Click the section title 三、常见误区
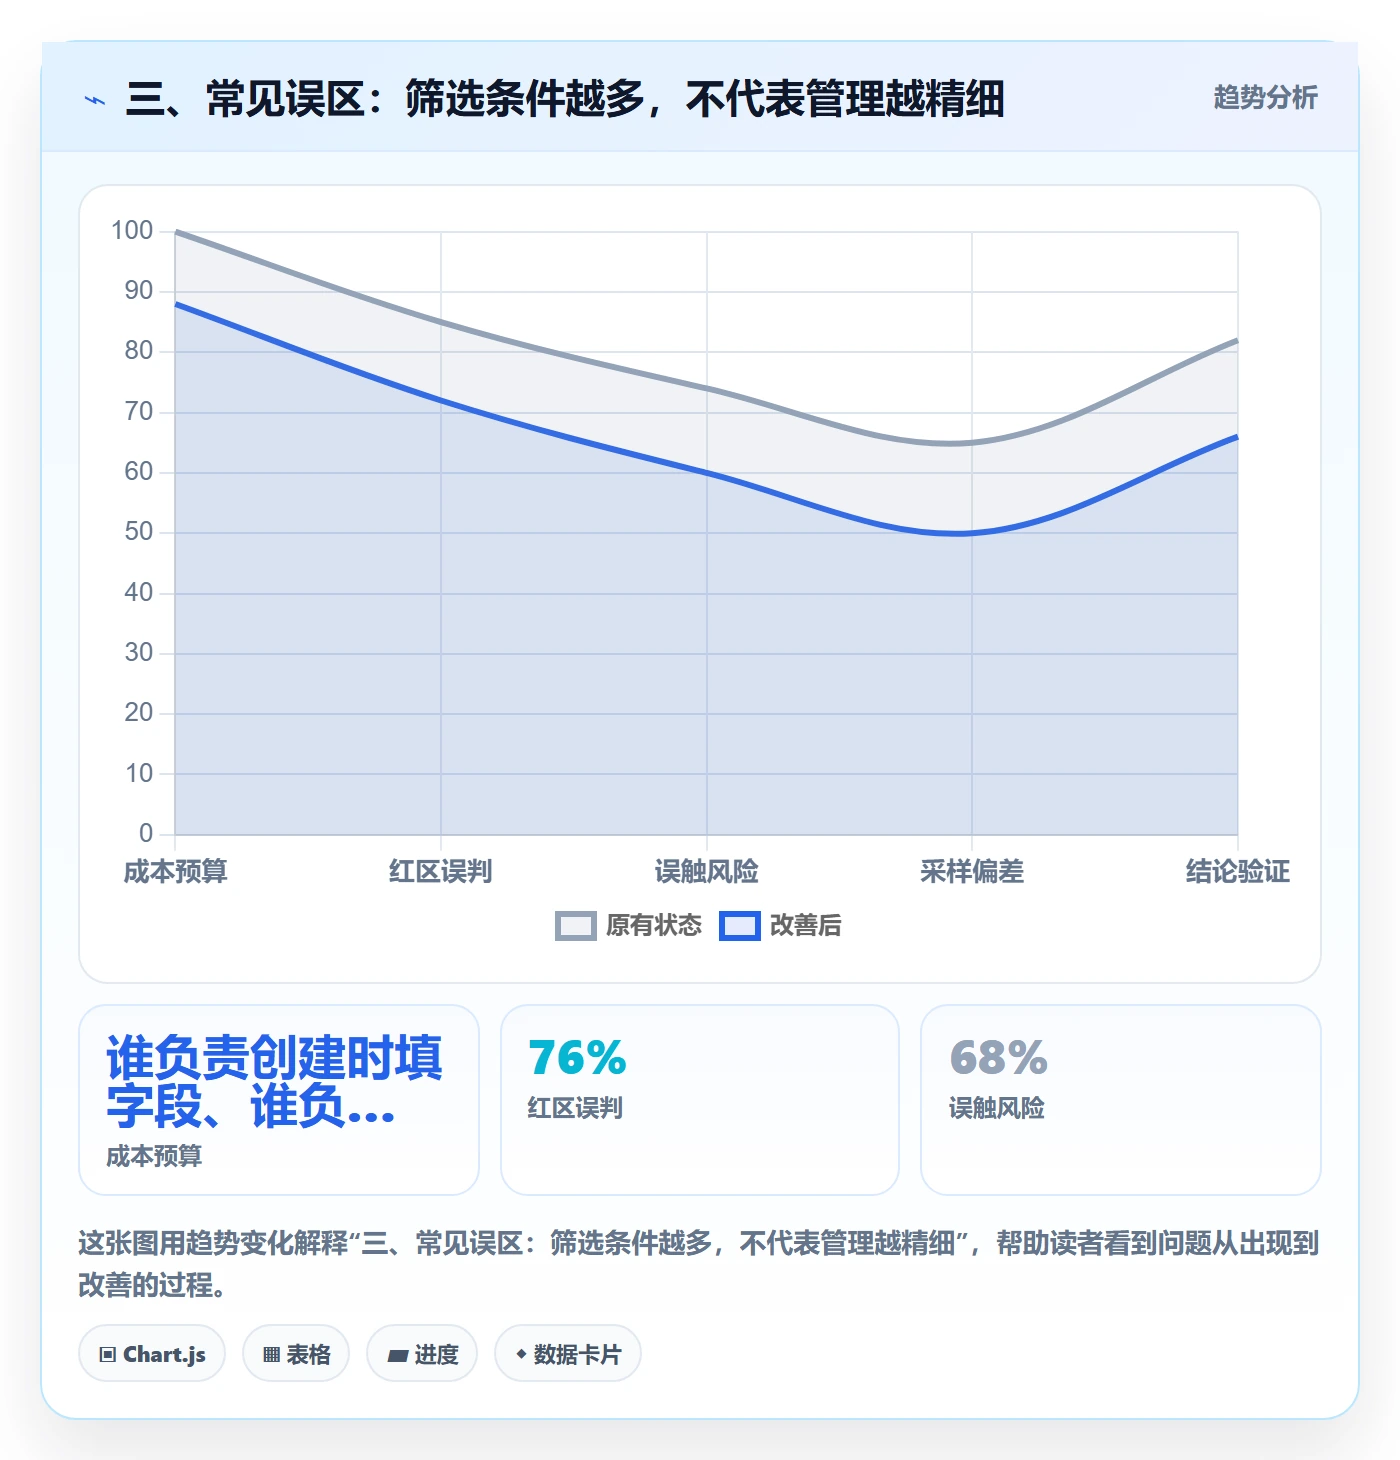This screenshot has height=1460, width=1400. [x=565, y=99]
